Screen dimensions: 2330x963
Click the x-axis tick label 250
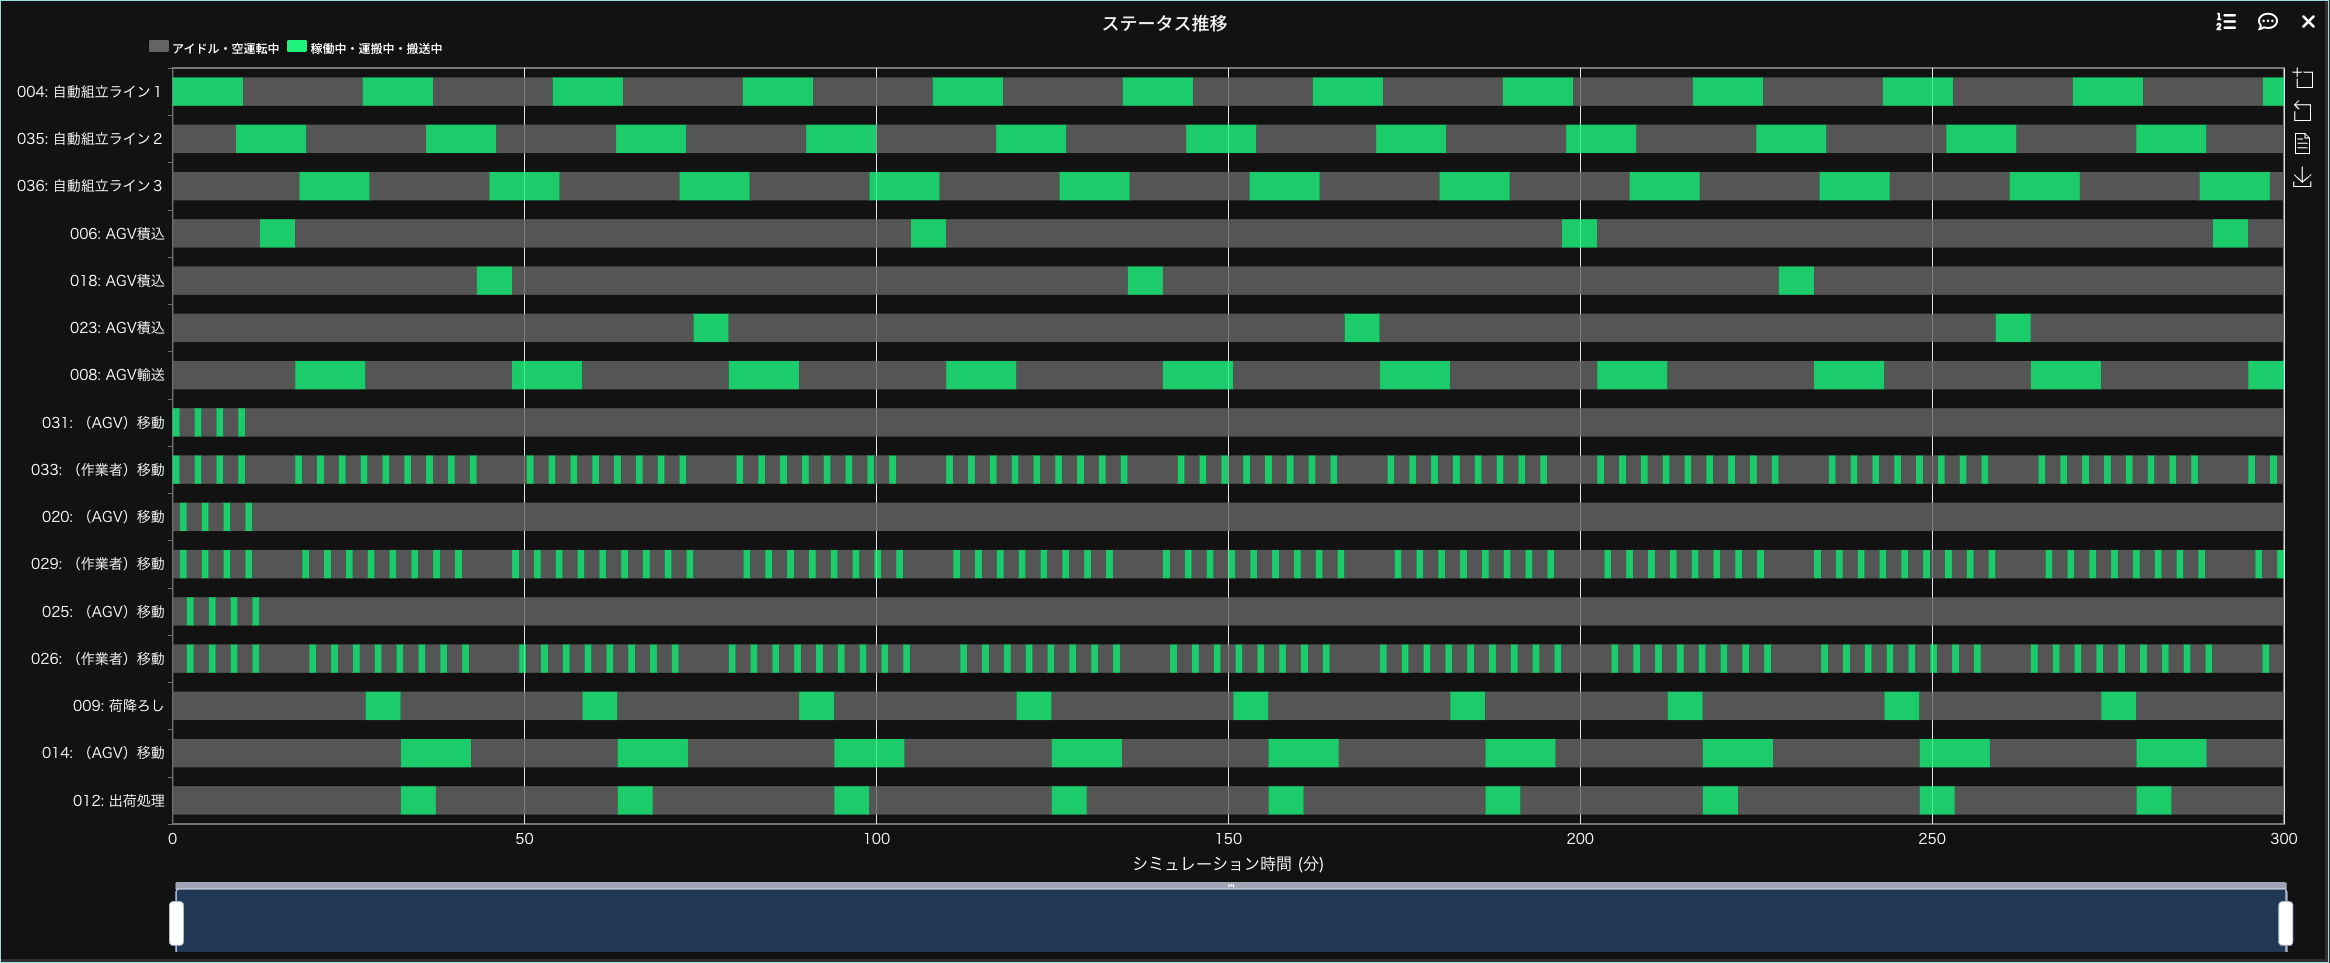pos(1932,839)
